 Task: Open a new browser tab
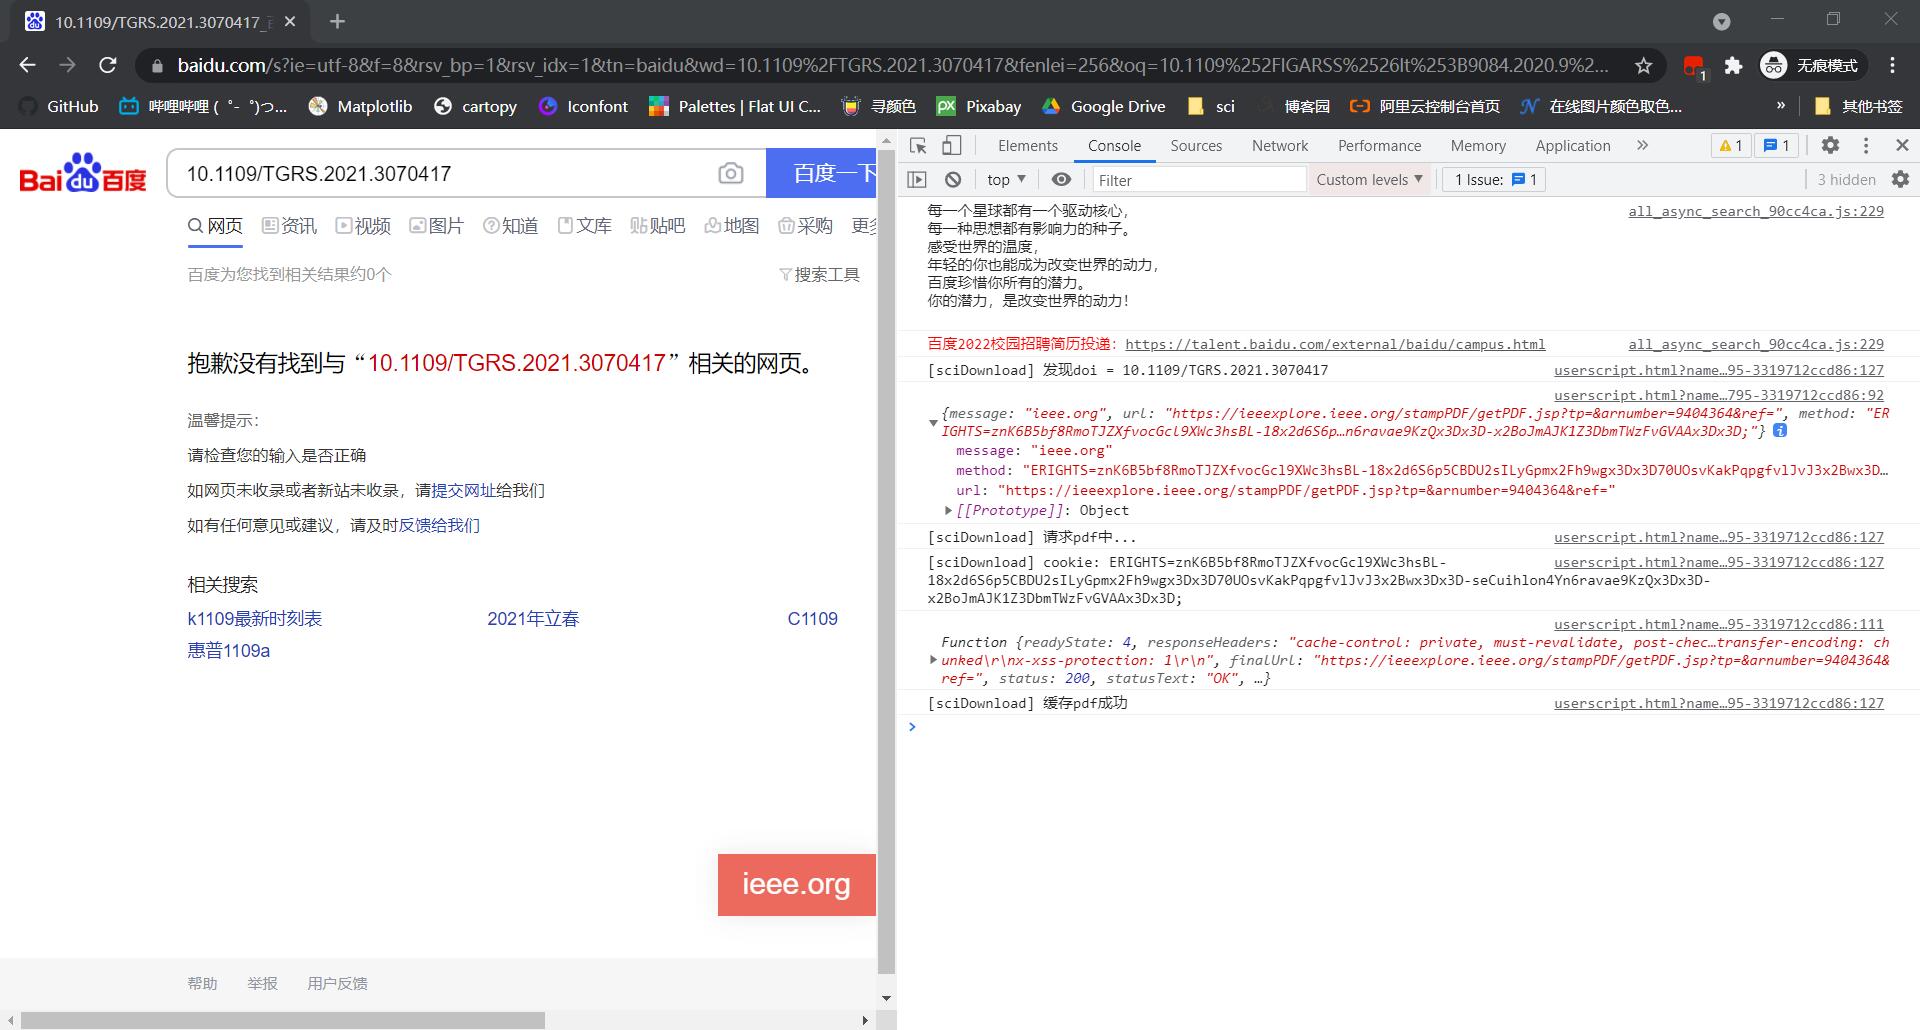coord(337,21)
